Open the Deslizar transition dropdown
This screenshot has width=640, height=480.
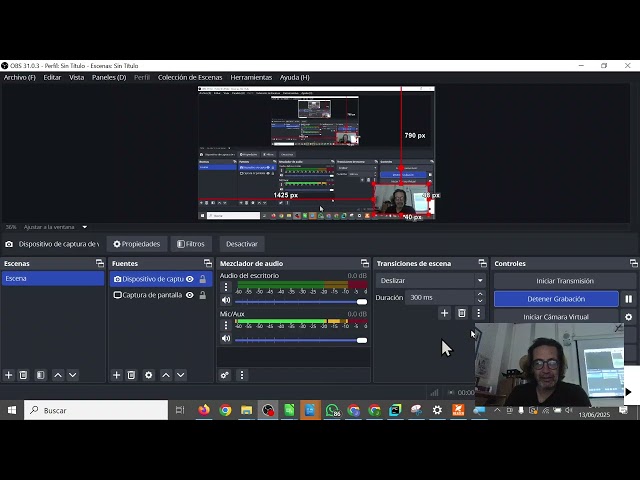(431, 280)
